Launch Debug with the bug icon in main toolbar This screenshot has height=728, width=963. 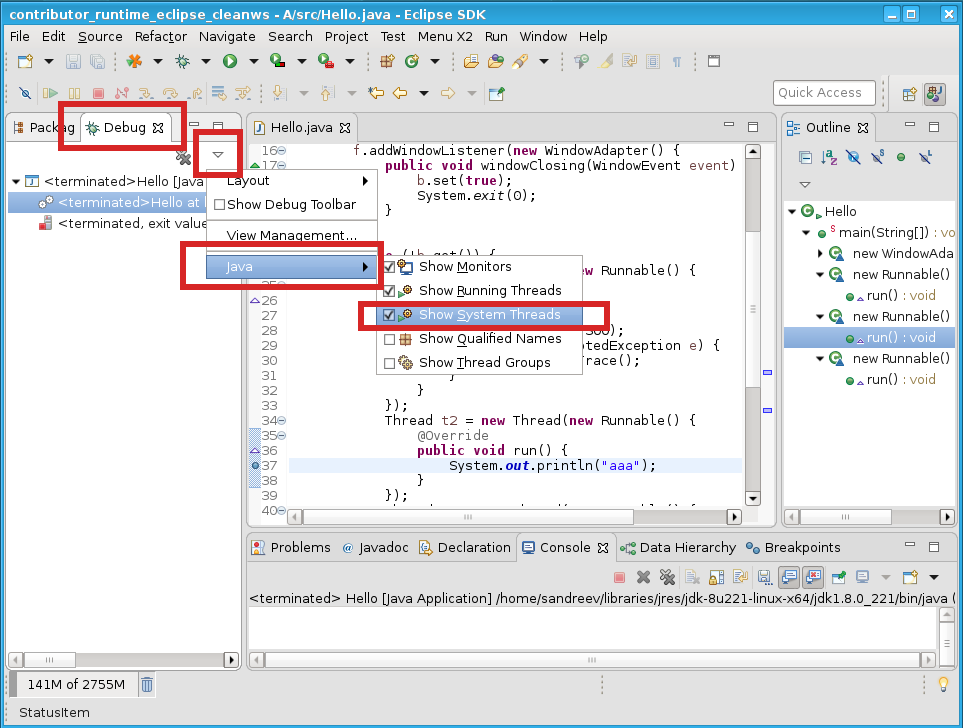[182, 61]
